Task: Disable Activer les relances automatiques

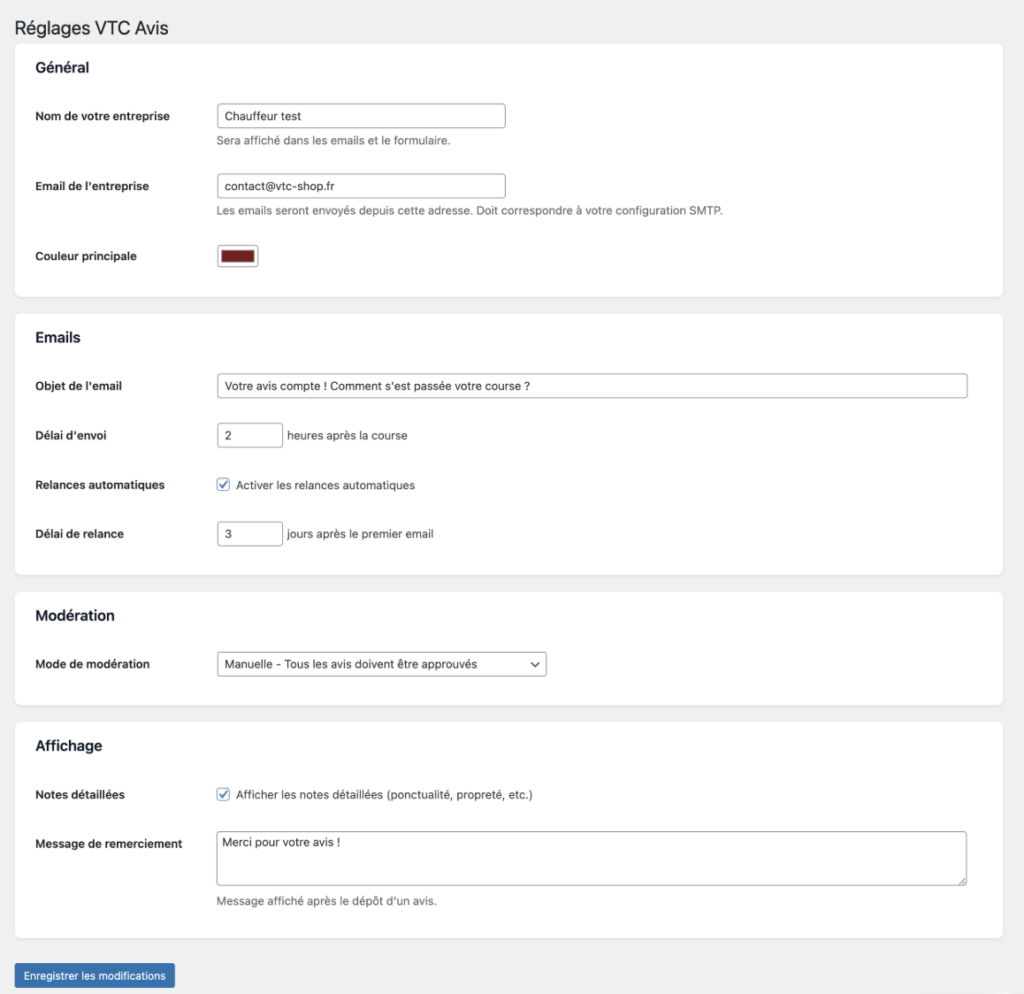Action: [222, 484]
